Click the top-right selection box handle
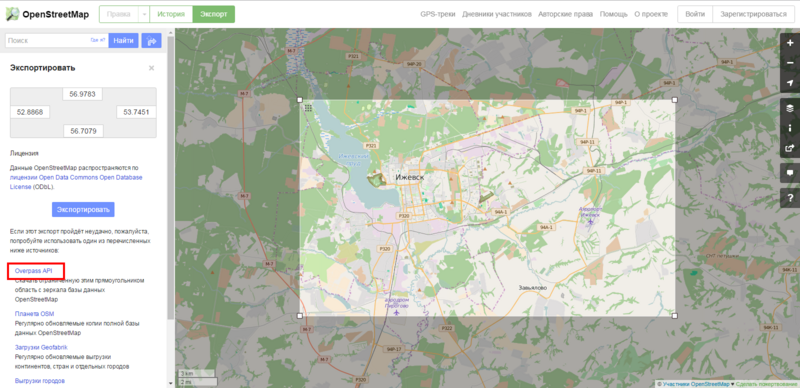The image size is (800, 388). [x=674, y=100]
